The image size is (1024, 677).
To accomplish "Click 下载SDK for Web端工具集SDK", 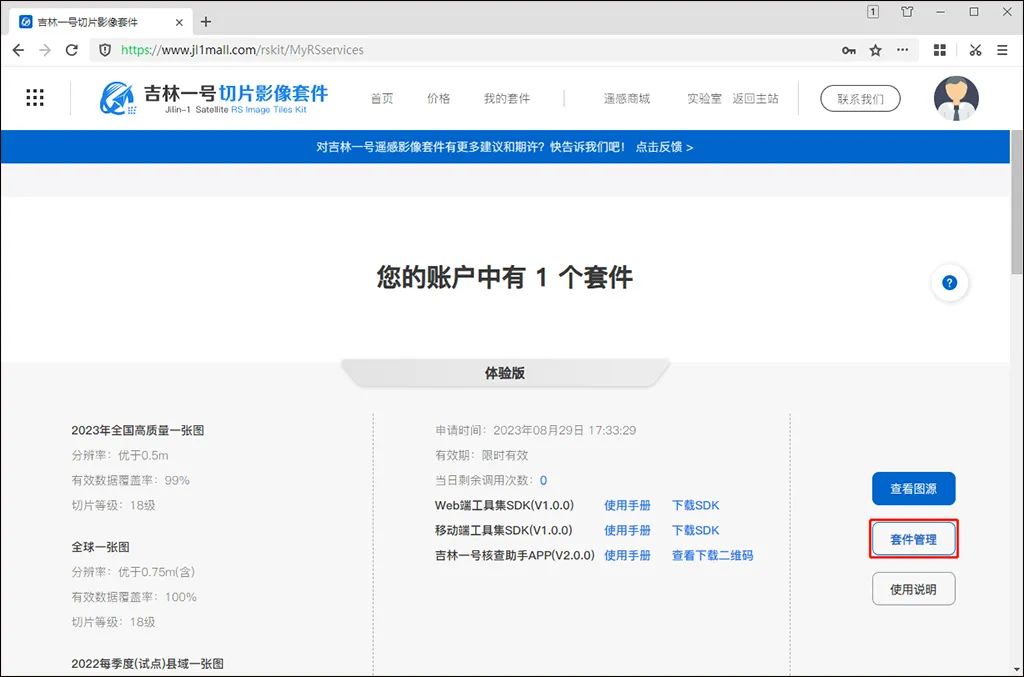I will (x=696, y=505).
